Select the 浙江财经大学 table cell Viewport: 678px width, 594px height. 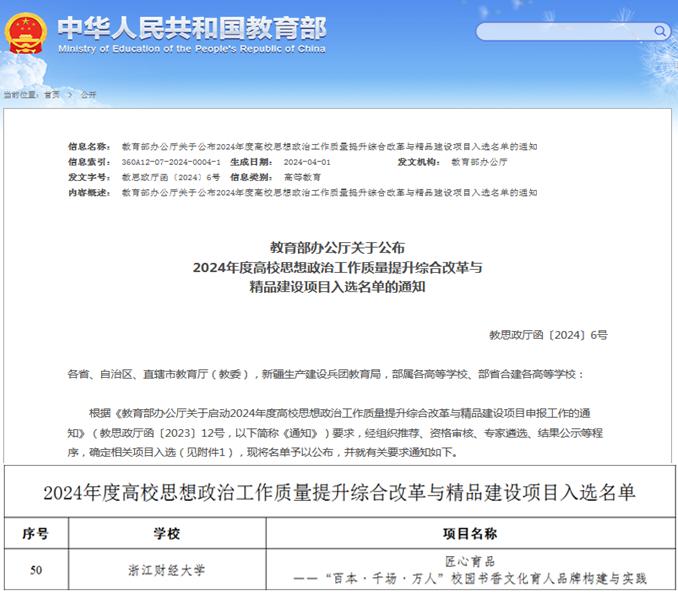click(166, 570)
